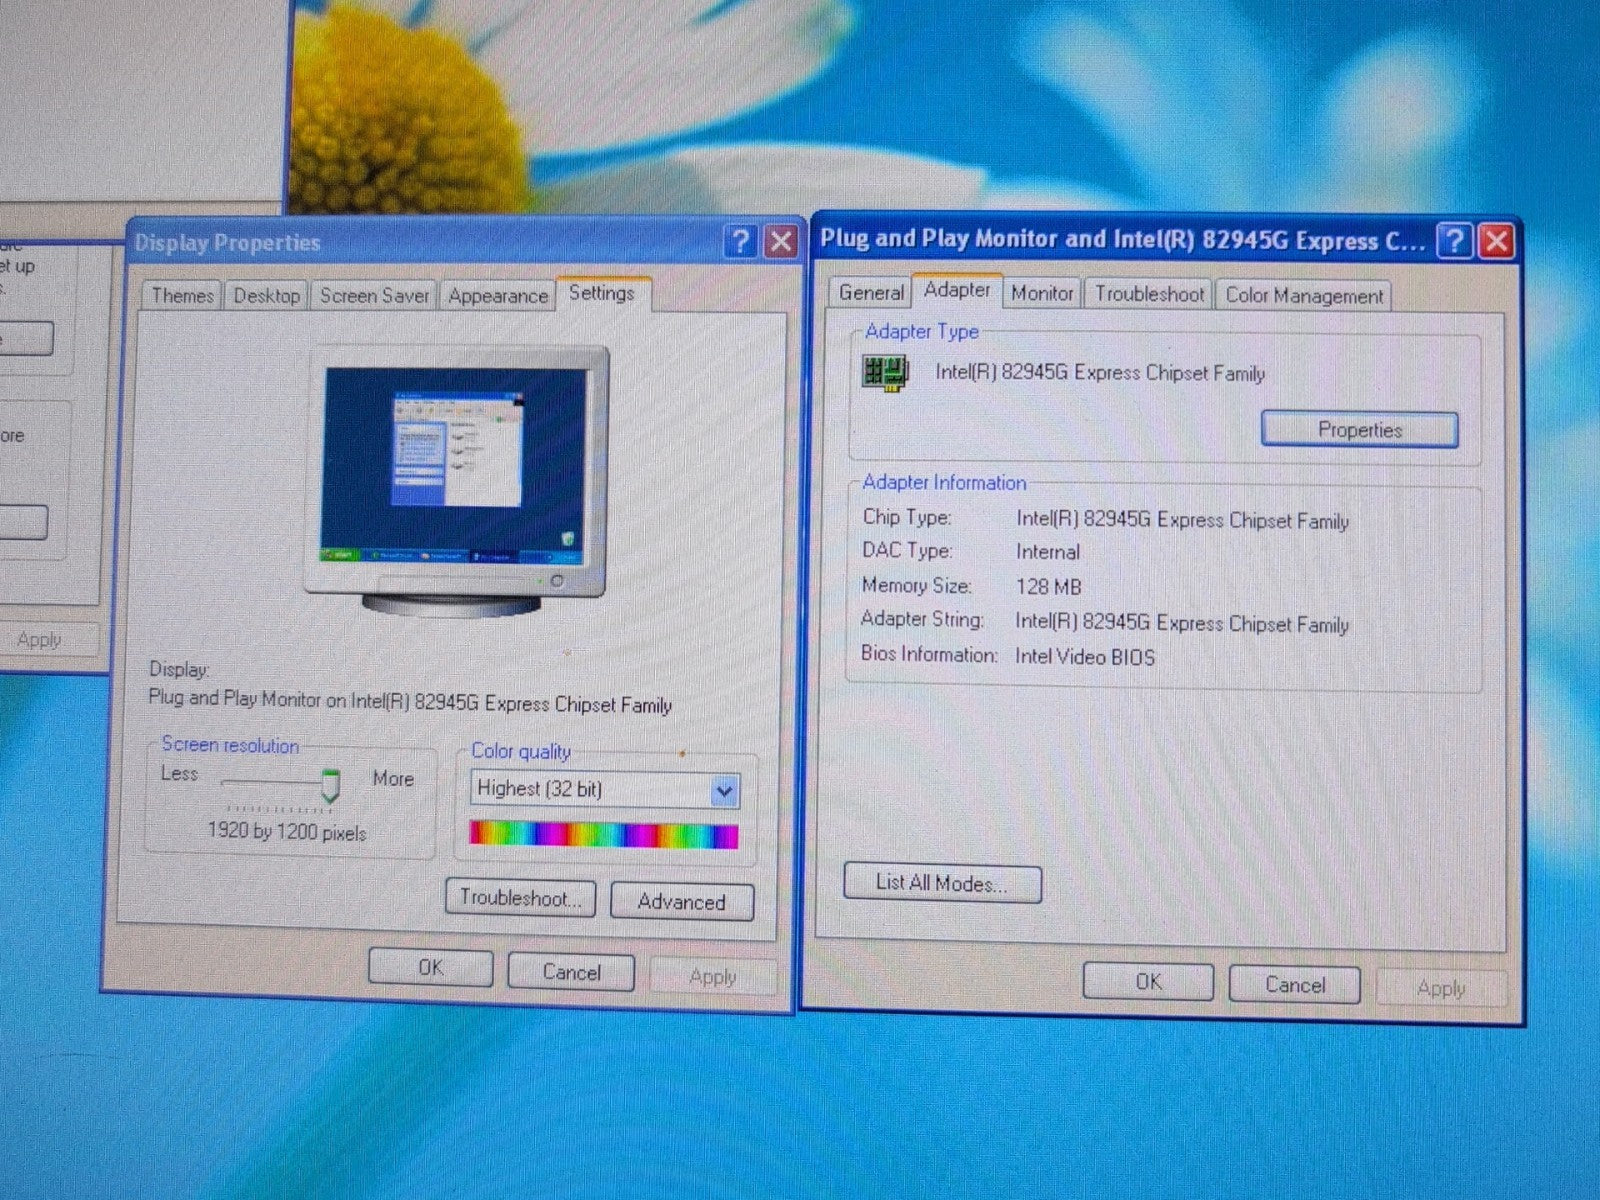Open the Color Management tab
Screen dimensions: 1600x1200
[1304, 296]
